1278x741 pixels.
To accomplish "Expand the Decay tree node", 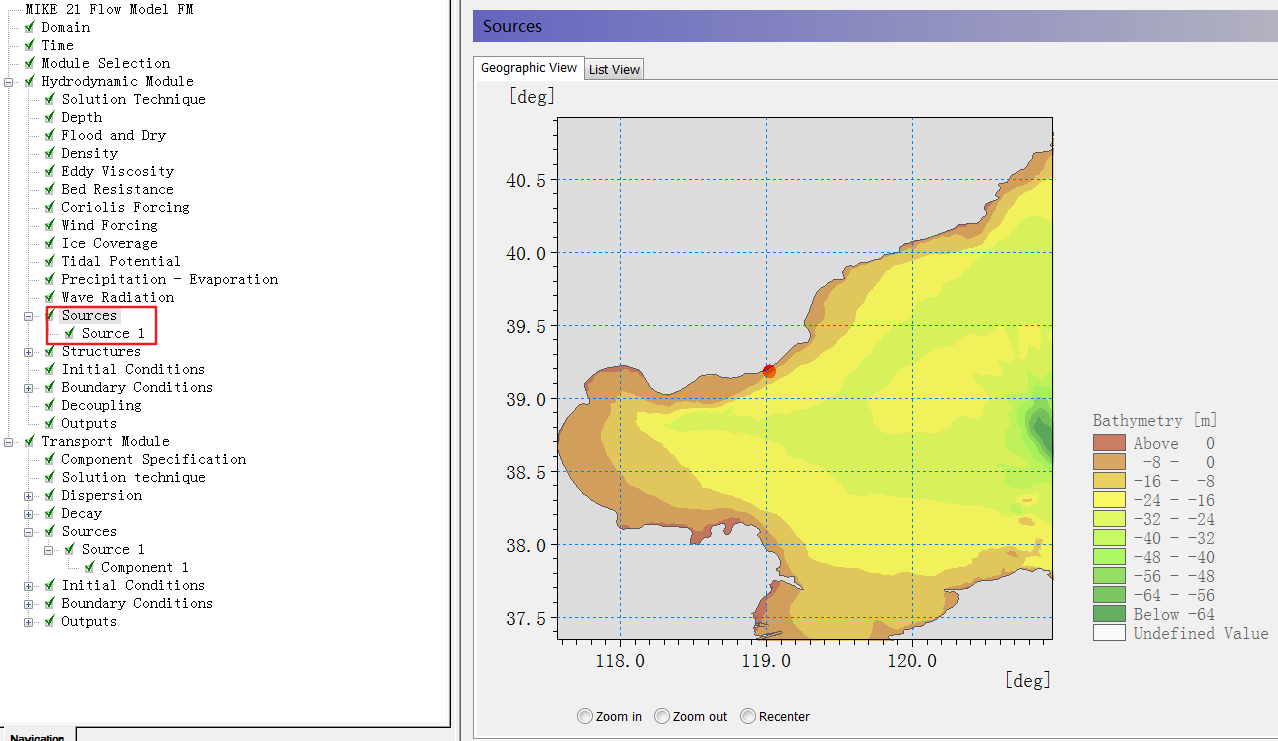I will coord(29,513).
